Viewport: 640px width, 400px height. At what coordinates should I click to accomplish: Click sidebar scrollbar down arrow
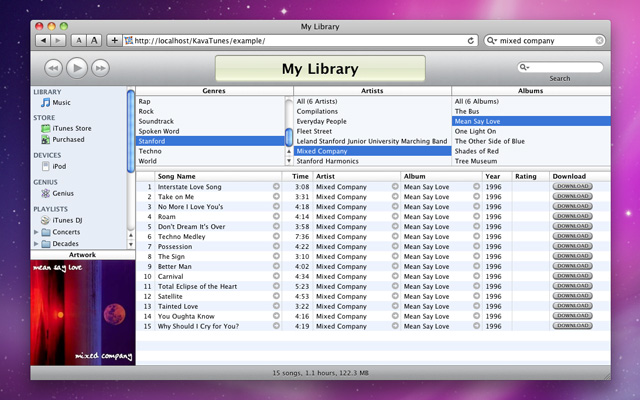point(131,244)
